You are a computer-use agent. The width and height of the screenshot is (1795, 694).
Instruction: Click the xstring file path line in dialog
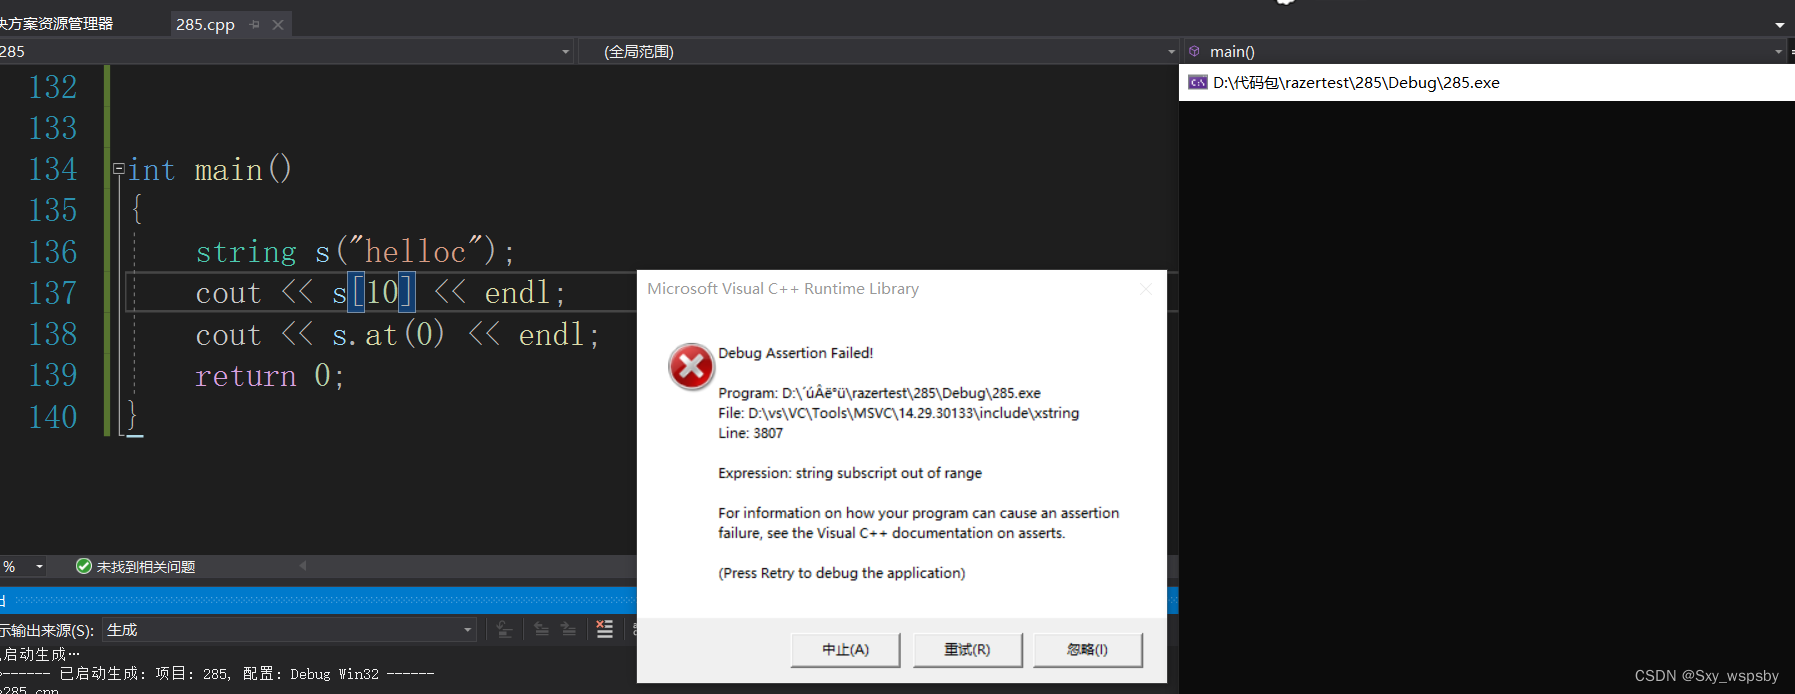(x=898, y=413)
